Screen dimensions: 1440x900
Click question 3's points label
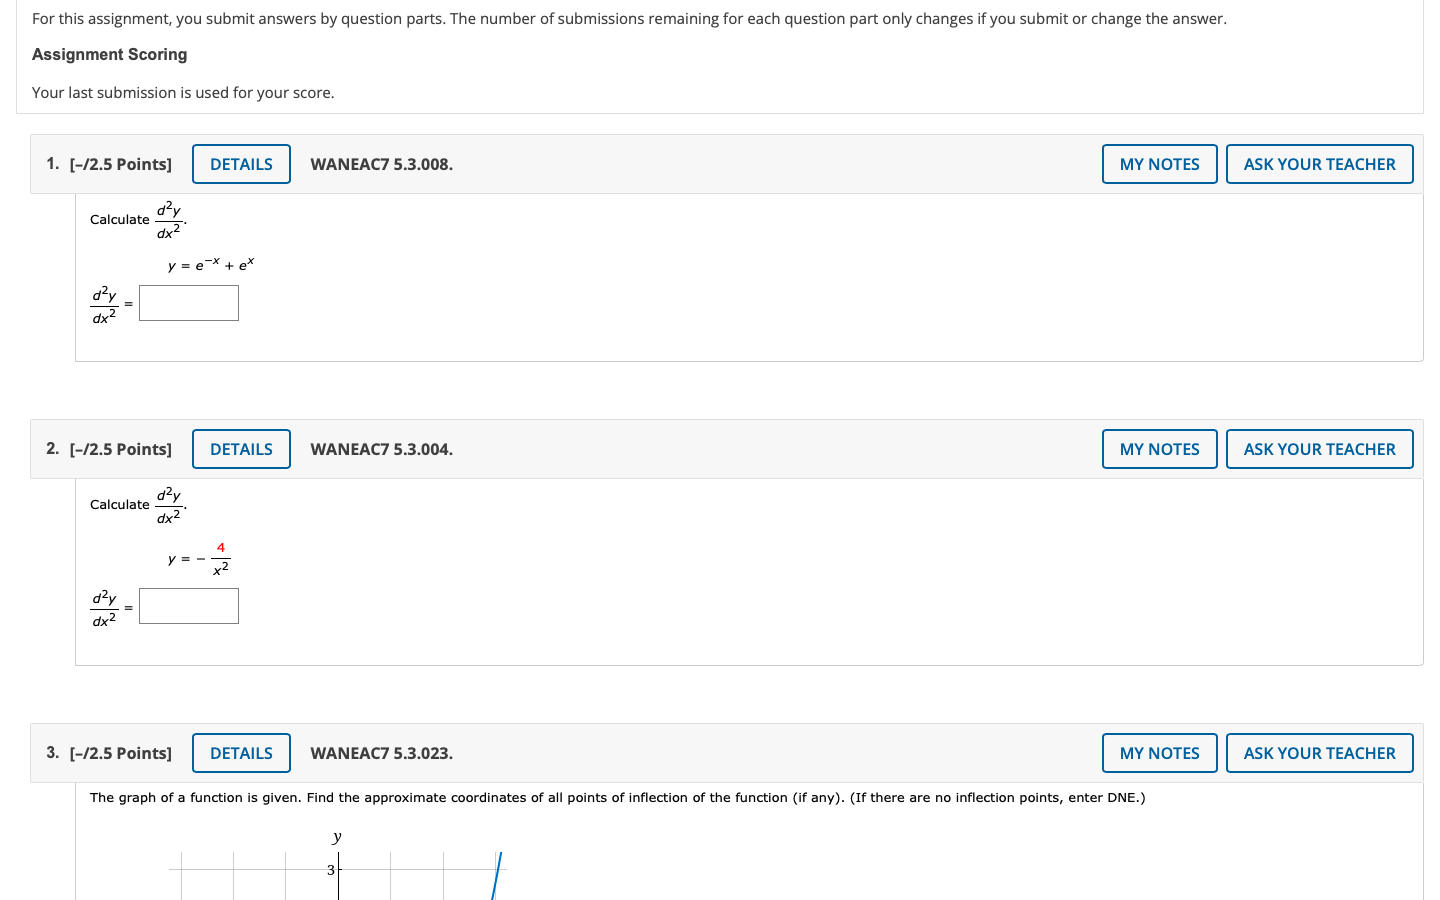pos(120,753)
